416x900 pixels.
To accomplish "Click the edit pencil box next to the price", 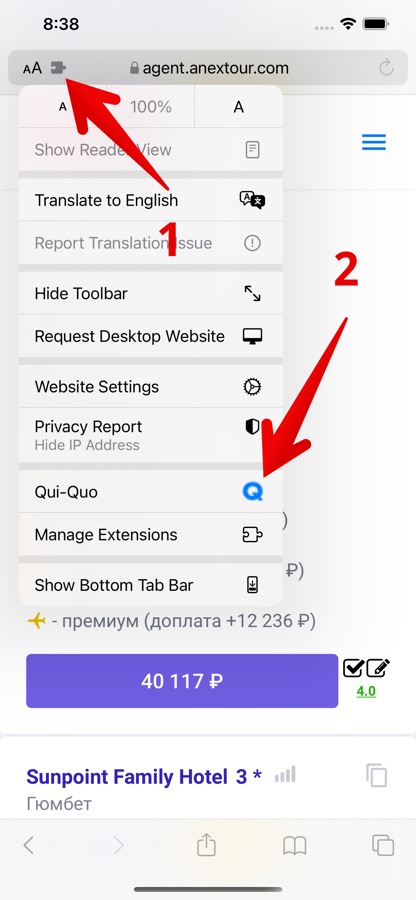I will pos(378,668).
